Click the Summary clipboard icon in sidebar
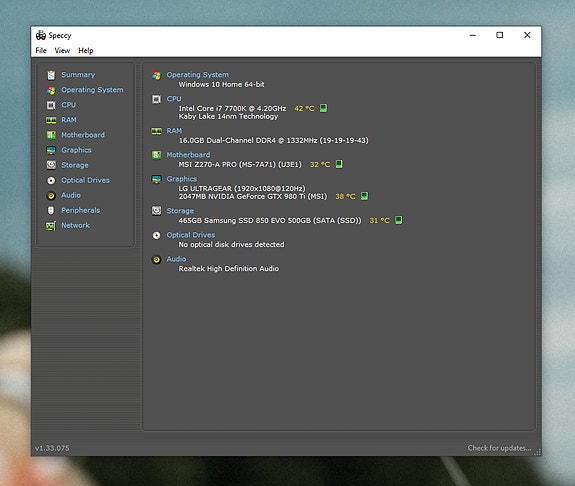This screenshot has width=575, height=486. [x=51, y=75]
